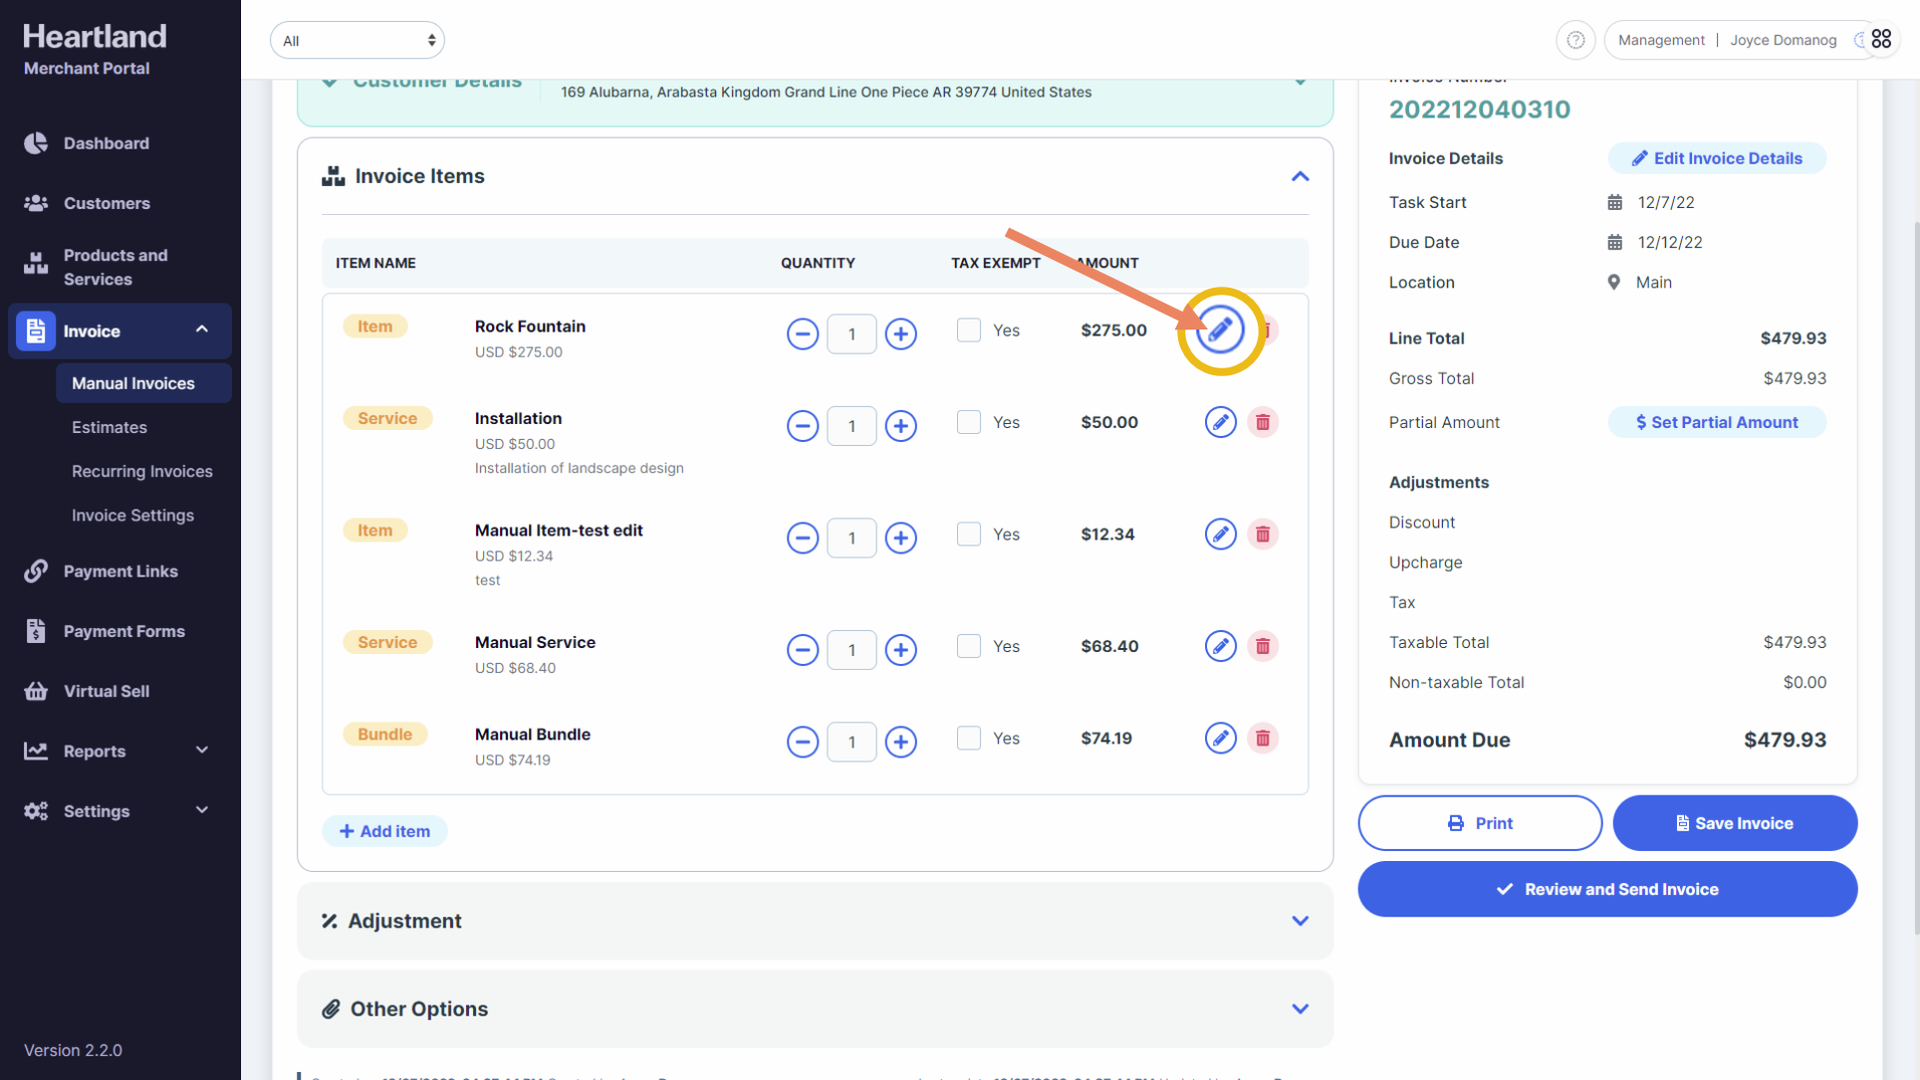The image size is (1920, 1080).
Task: Collapse the Invoice Items section
Action: 1300,177
